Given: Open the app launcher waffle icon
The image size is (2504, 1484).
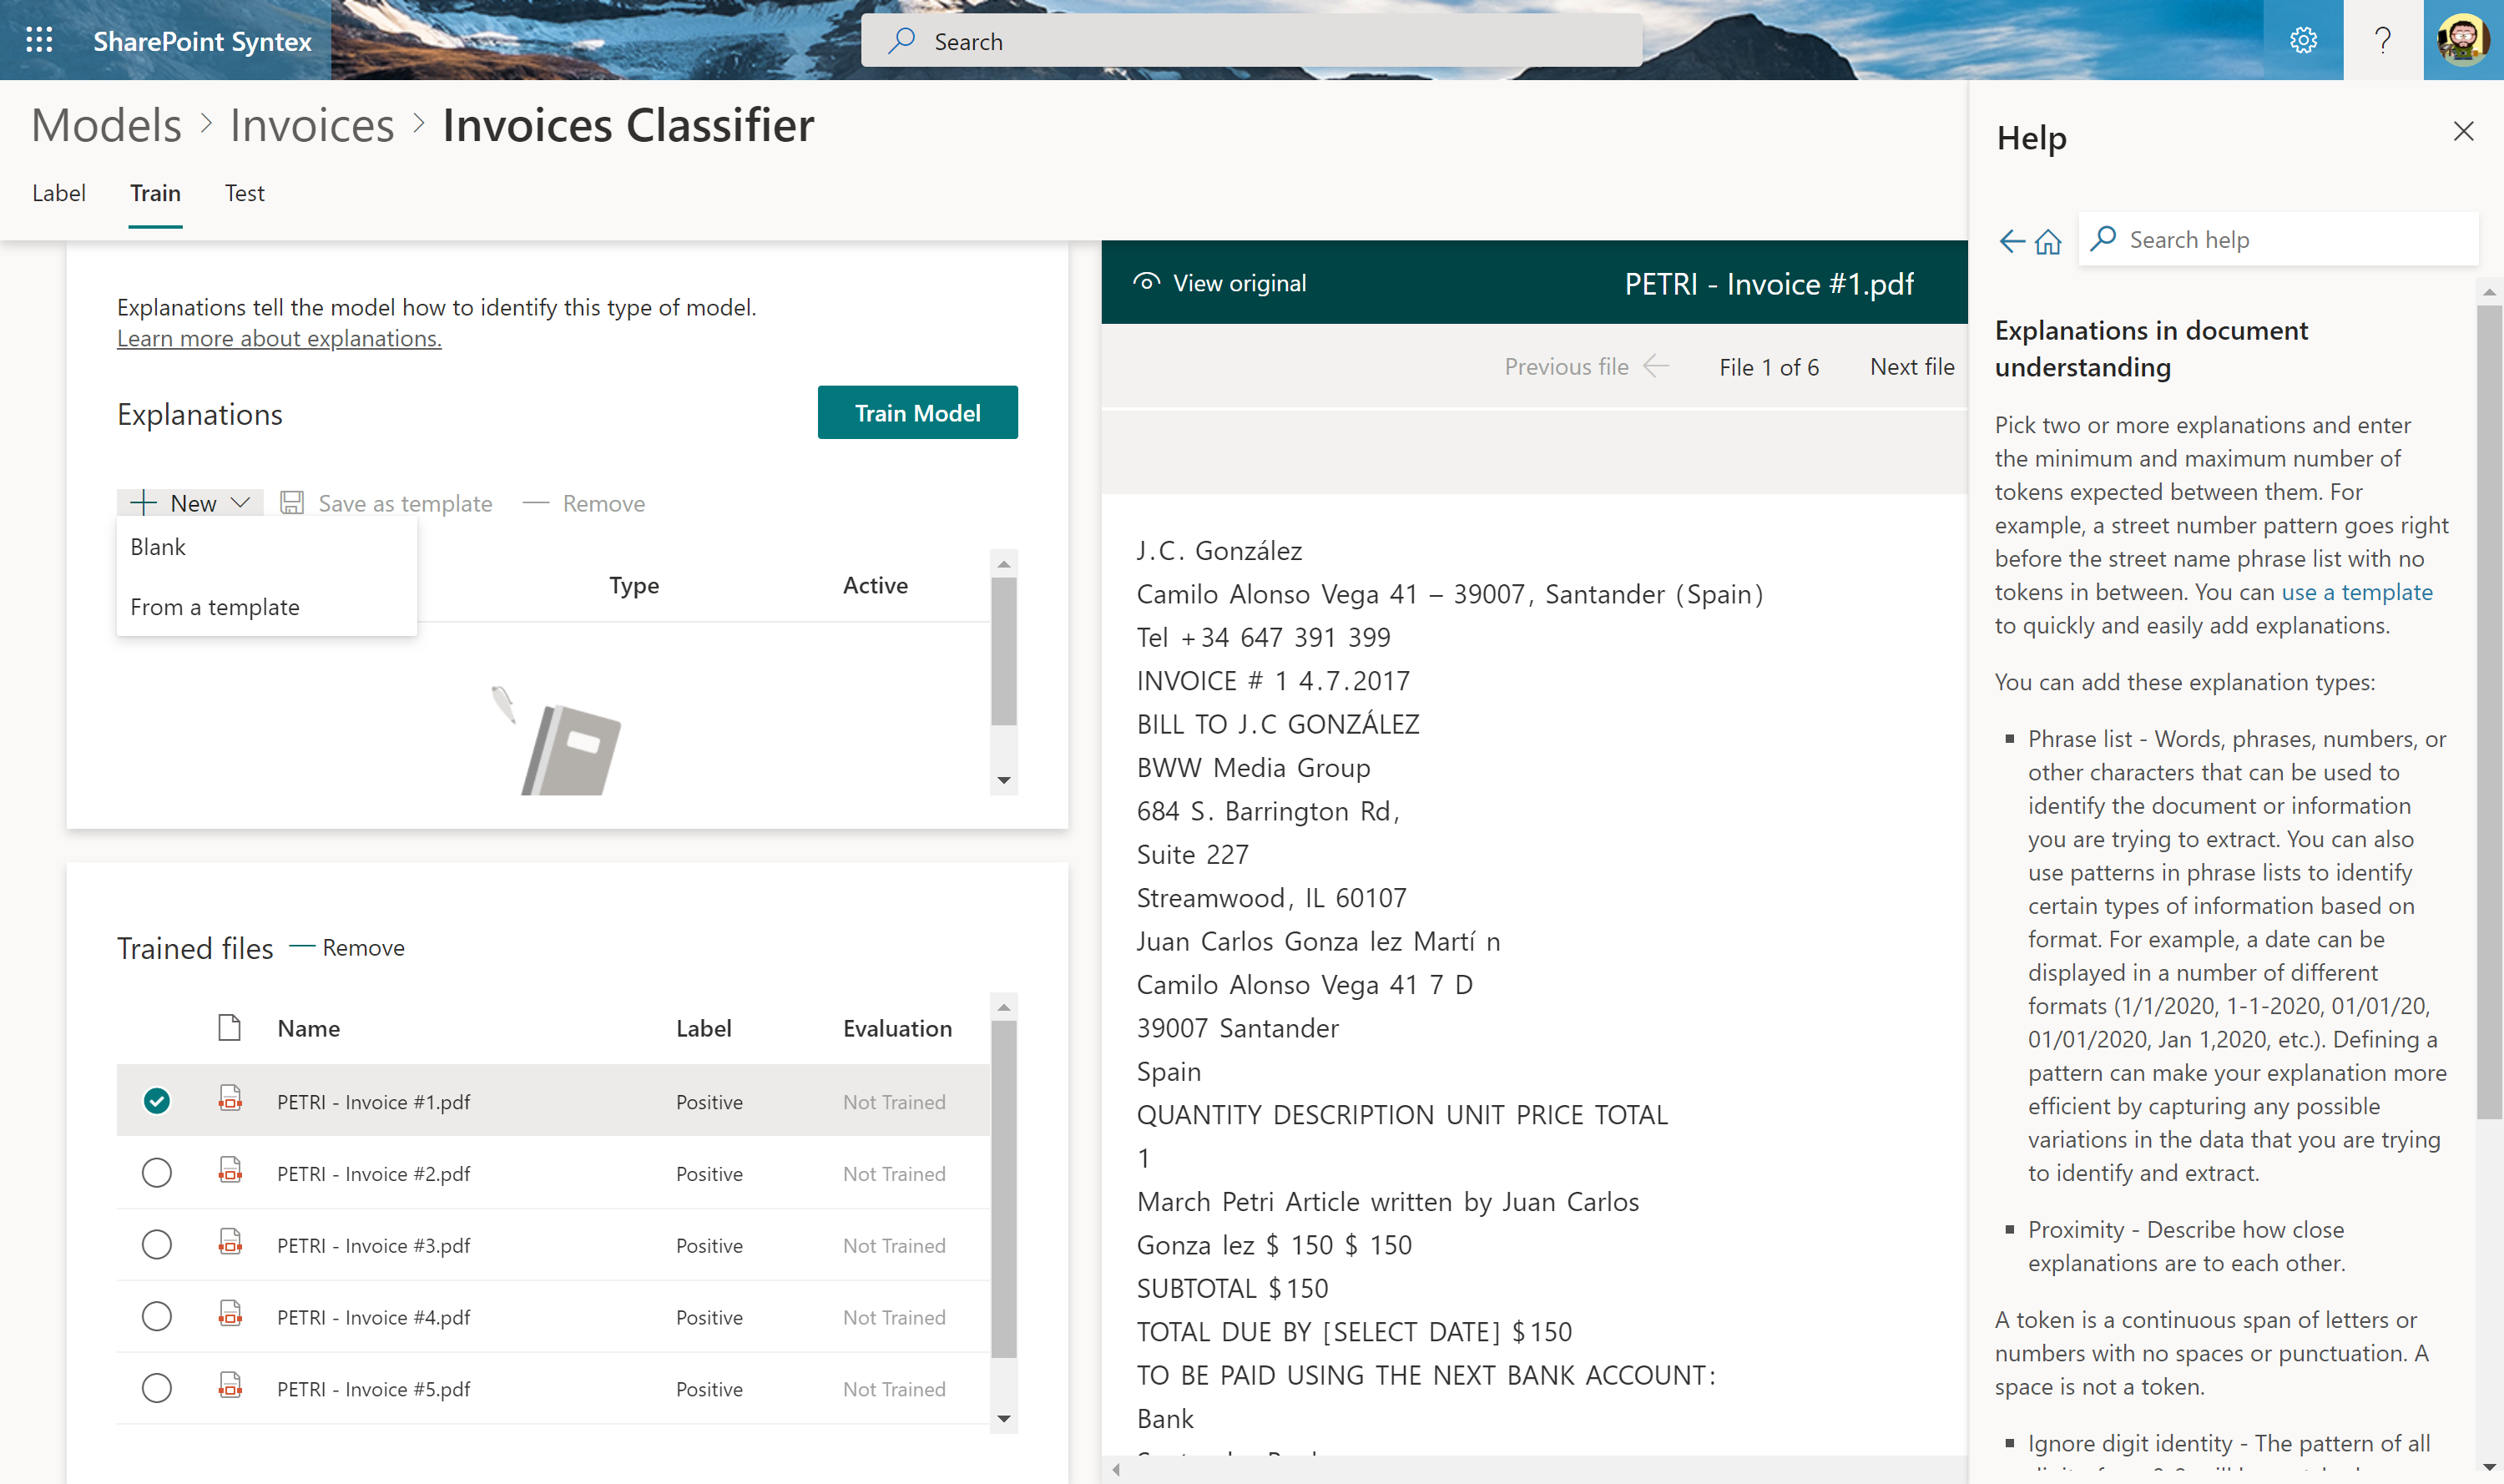Looking at the screenshot, I should (x=39, y=40).
